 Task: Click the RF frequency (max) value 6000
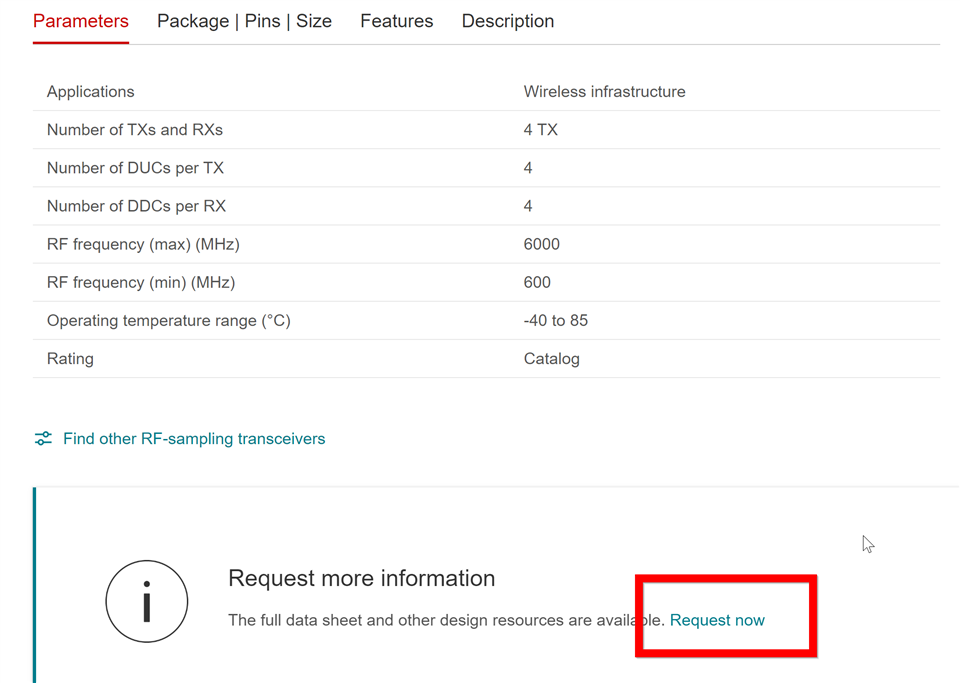[x=542, y=244]
